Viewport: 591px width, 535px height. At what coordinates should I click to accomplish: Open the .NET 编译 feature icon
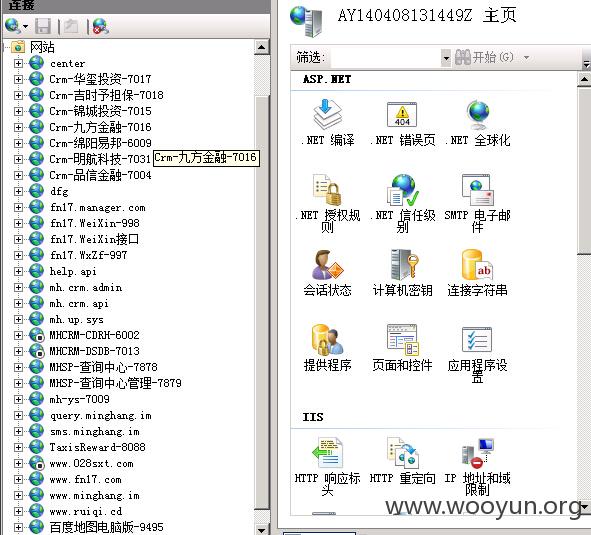327,114
